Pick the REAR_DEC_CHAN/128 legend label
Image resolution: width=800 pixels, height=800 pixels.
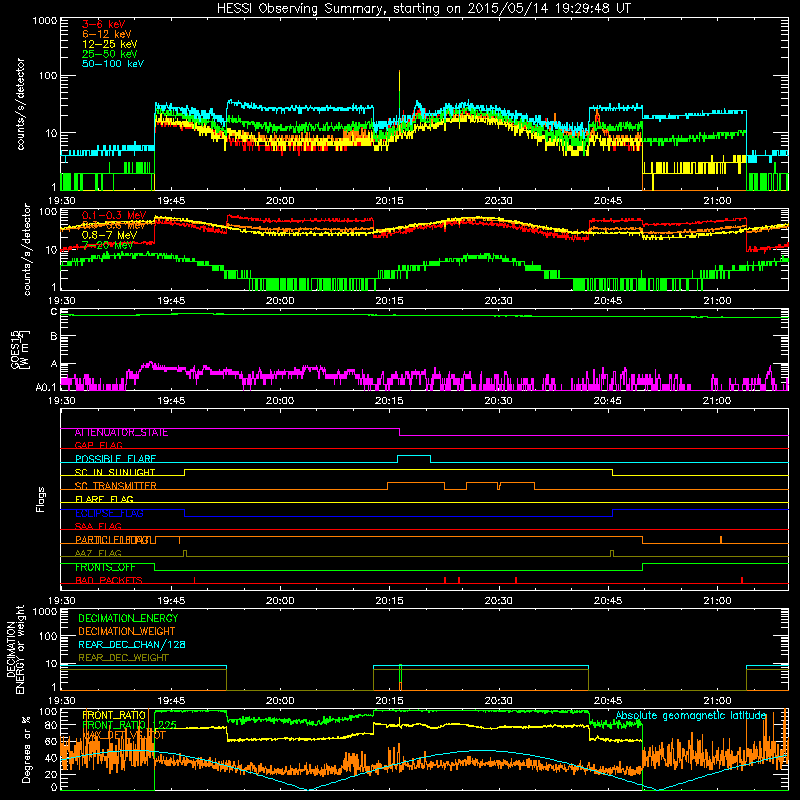click(132, 644)
